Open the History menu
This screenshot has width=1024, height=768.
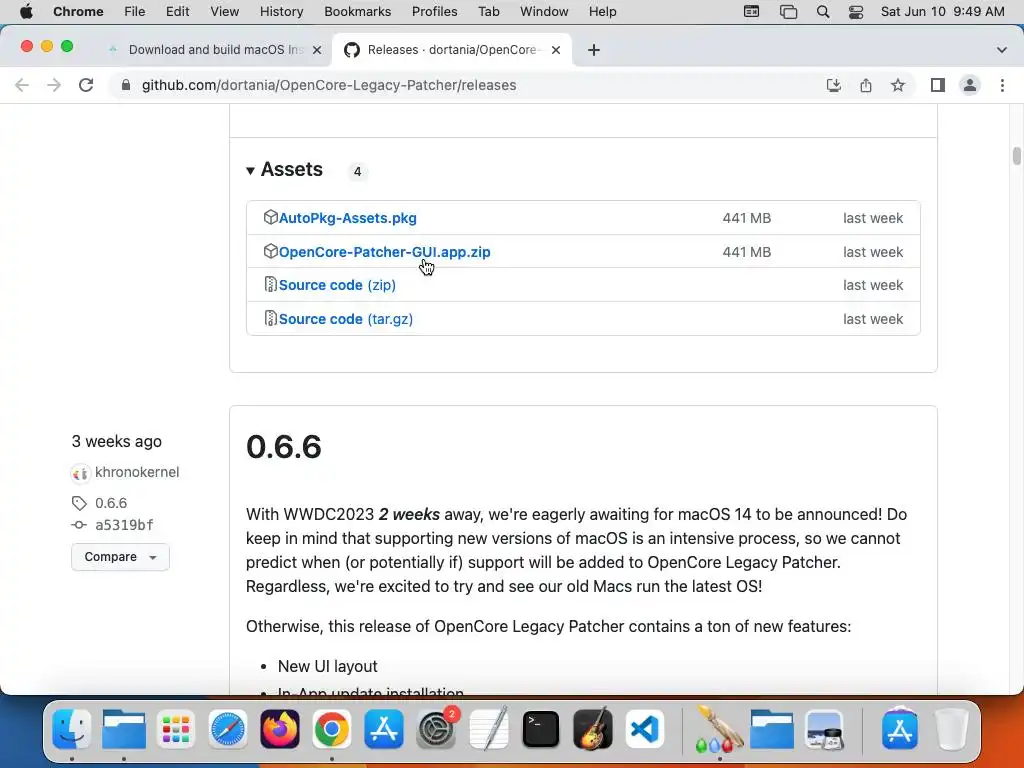[281, 12]
